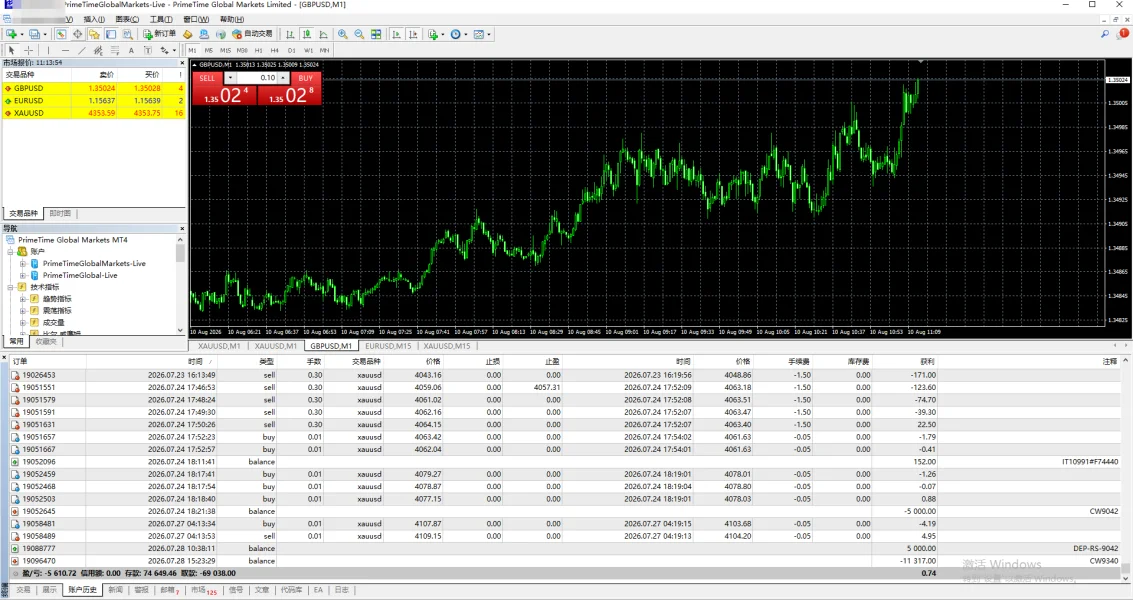Toggle the Data Window crosshair icon
This screenshot has width=1133, height=600.
click(77, 34)
